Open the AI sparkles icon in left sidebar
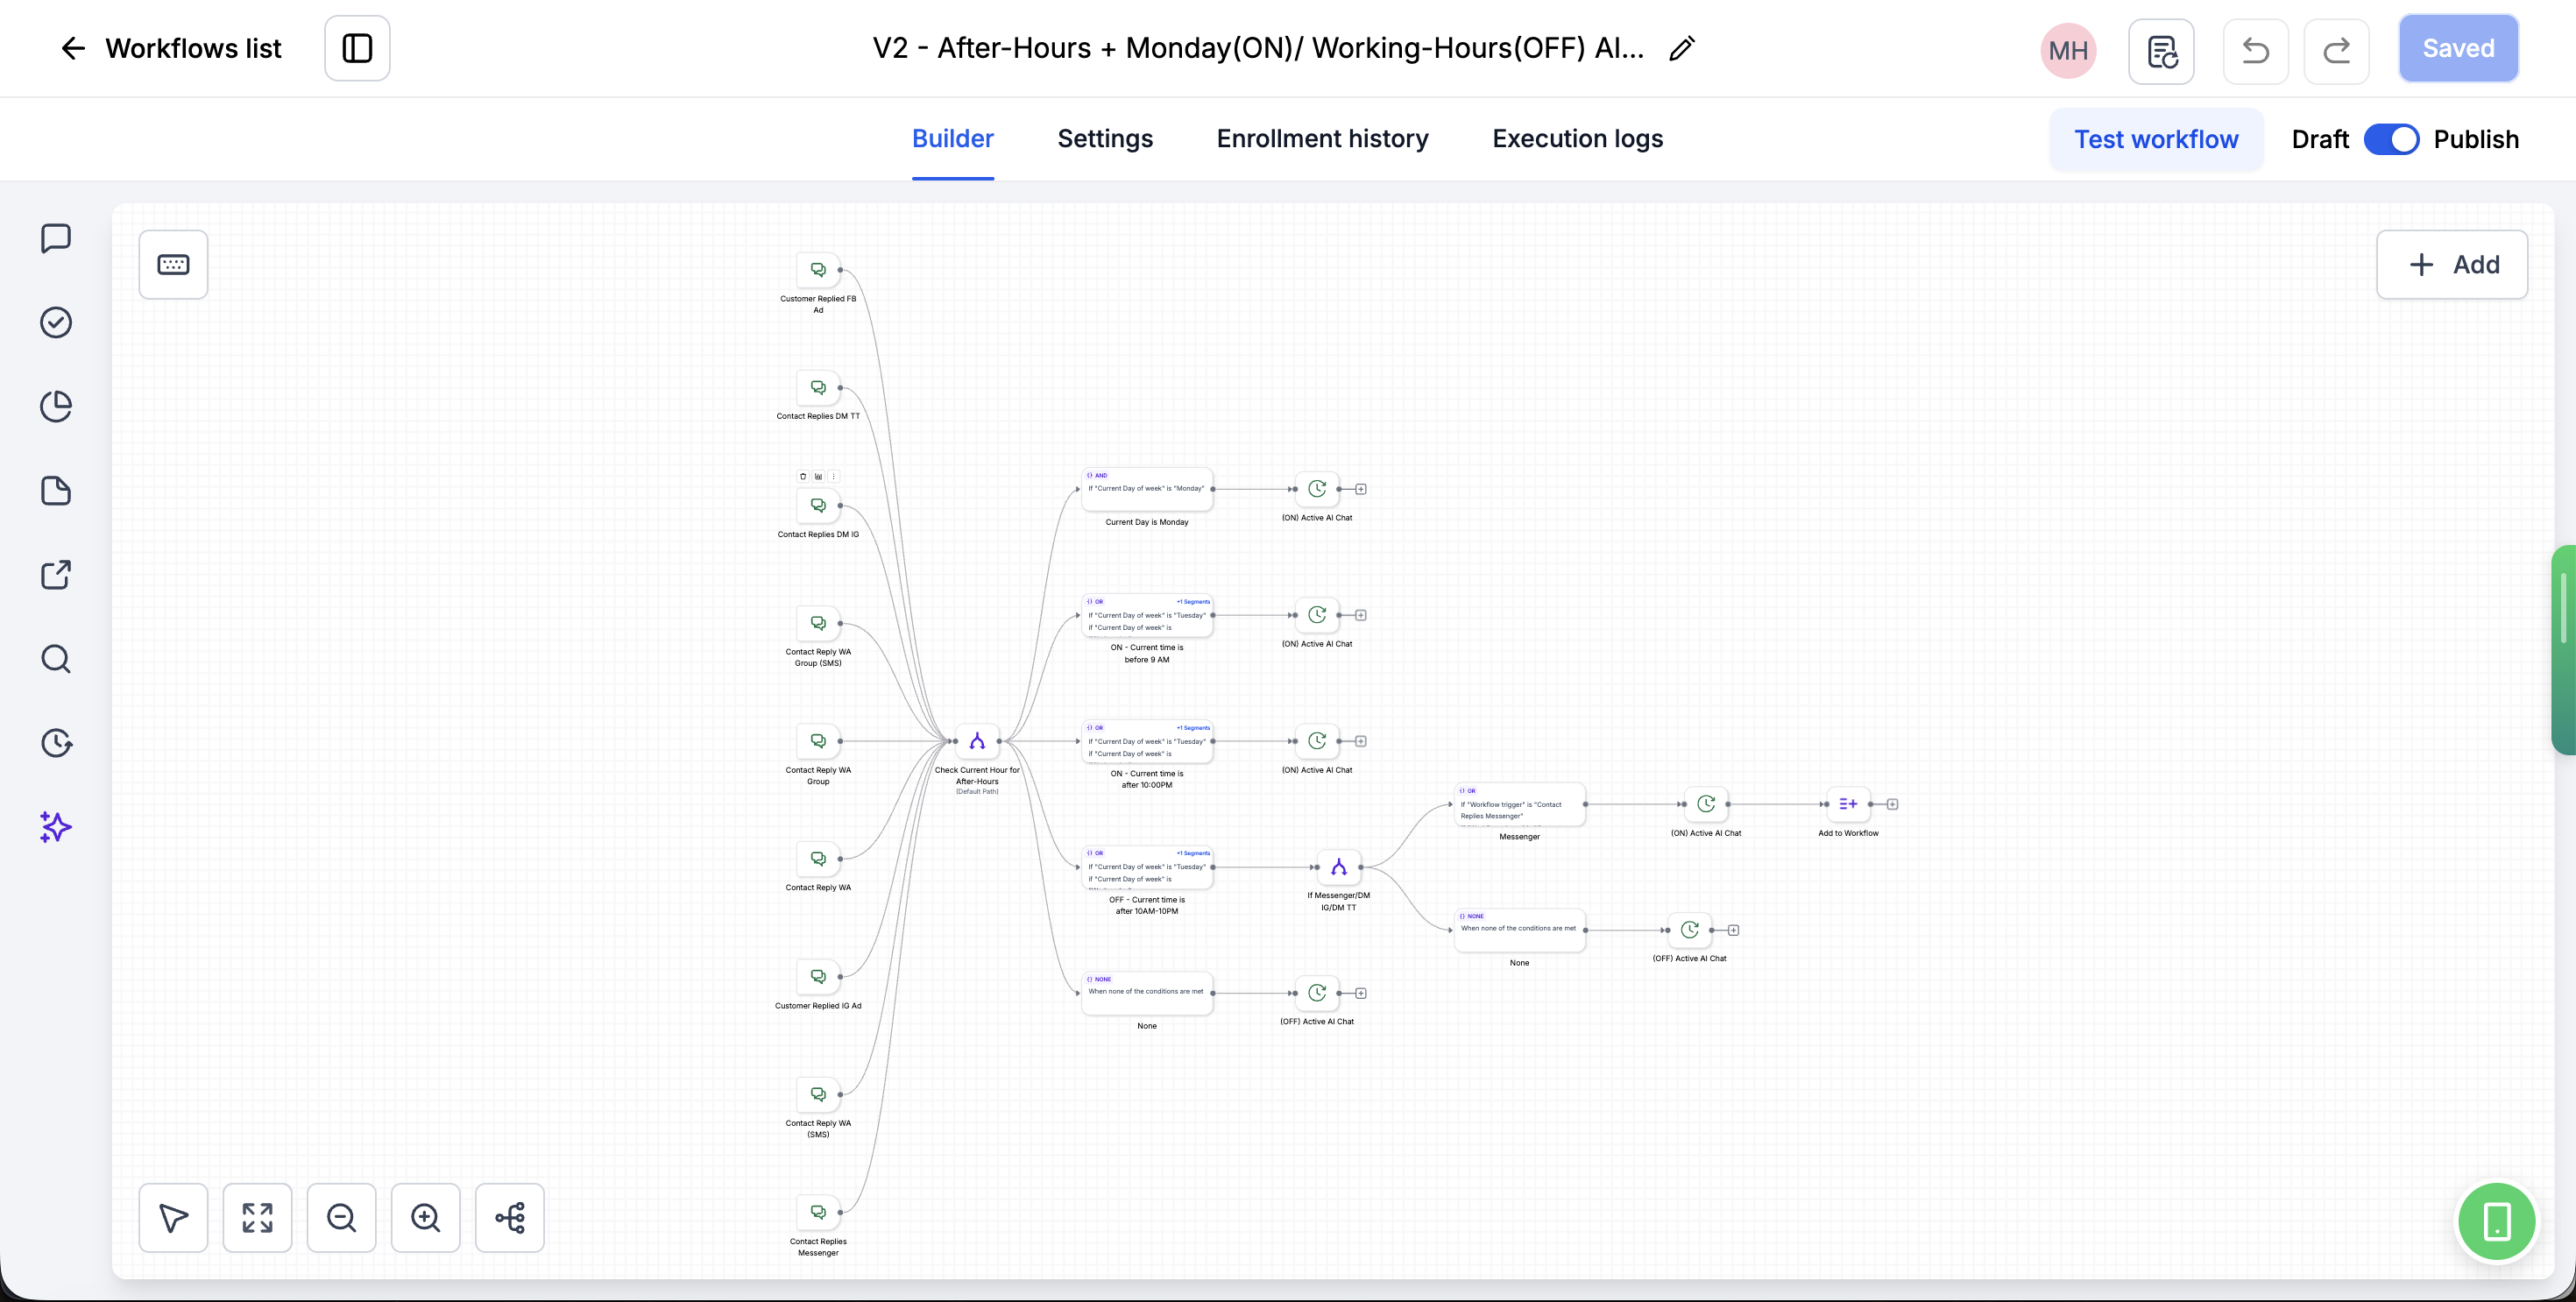The height and width of the screenshot is (1302, 2576). (56, 827)
